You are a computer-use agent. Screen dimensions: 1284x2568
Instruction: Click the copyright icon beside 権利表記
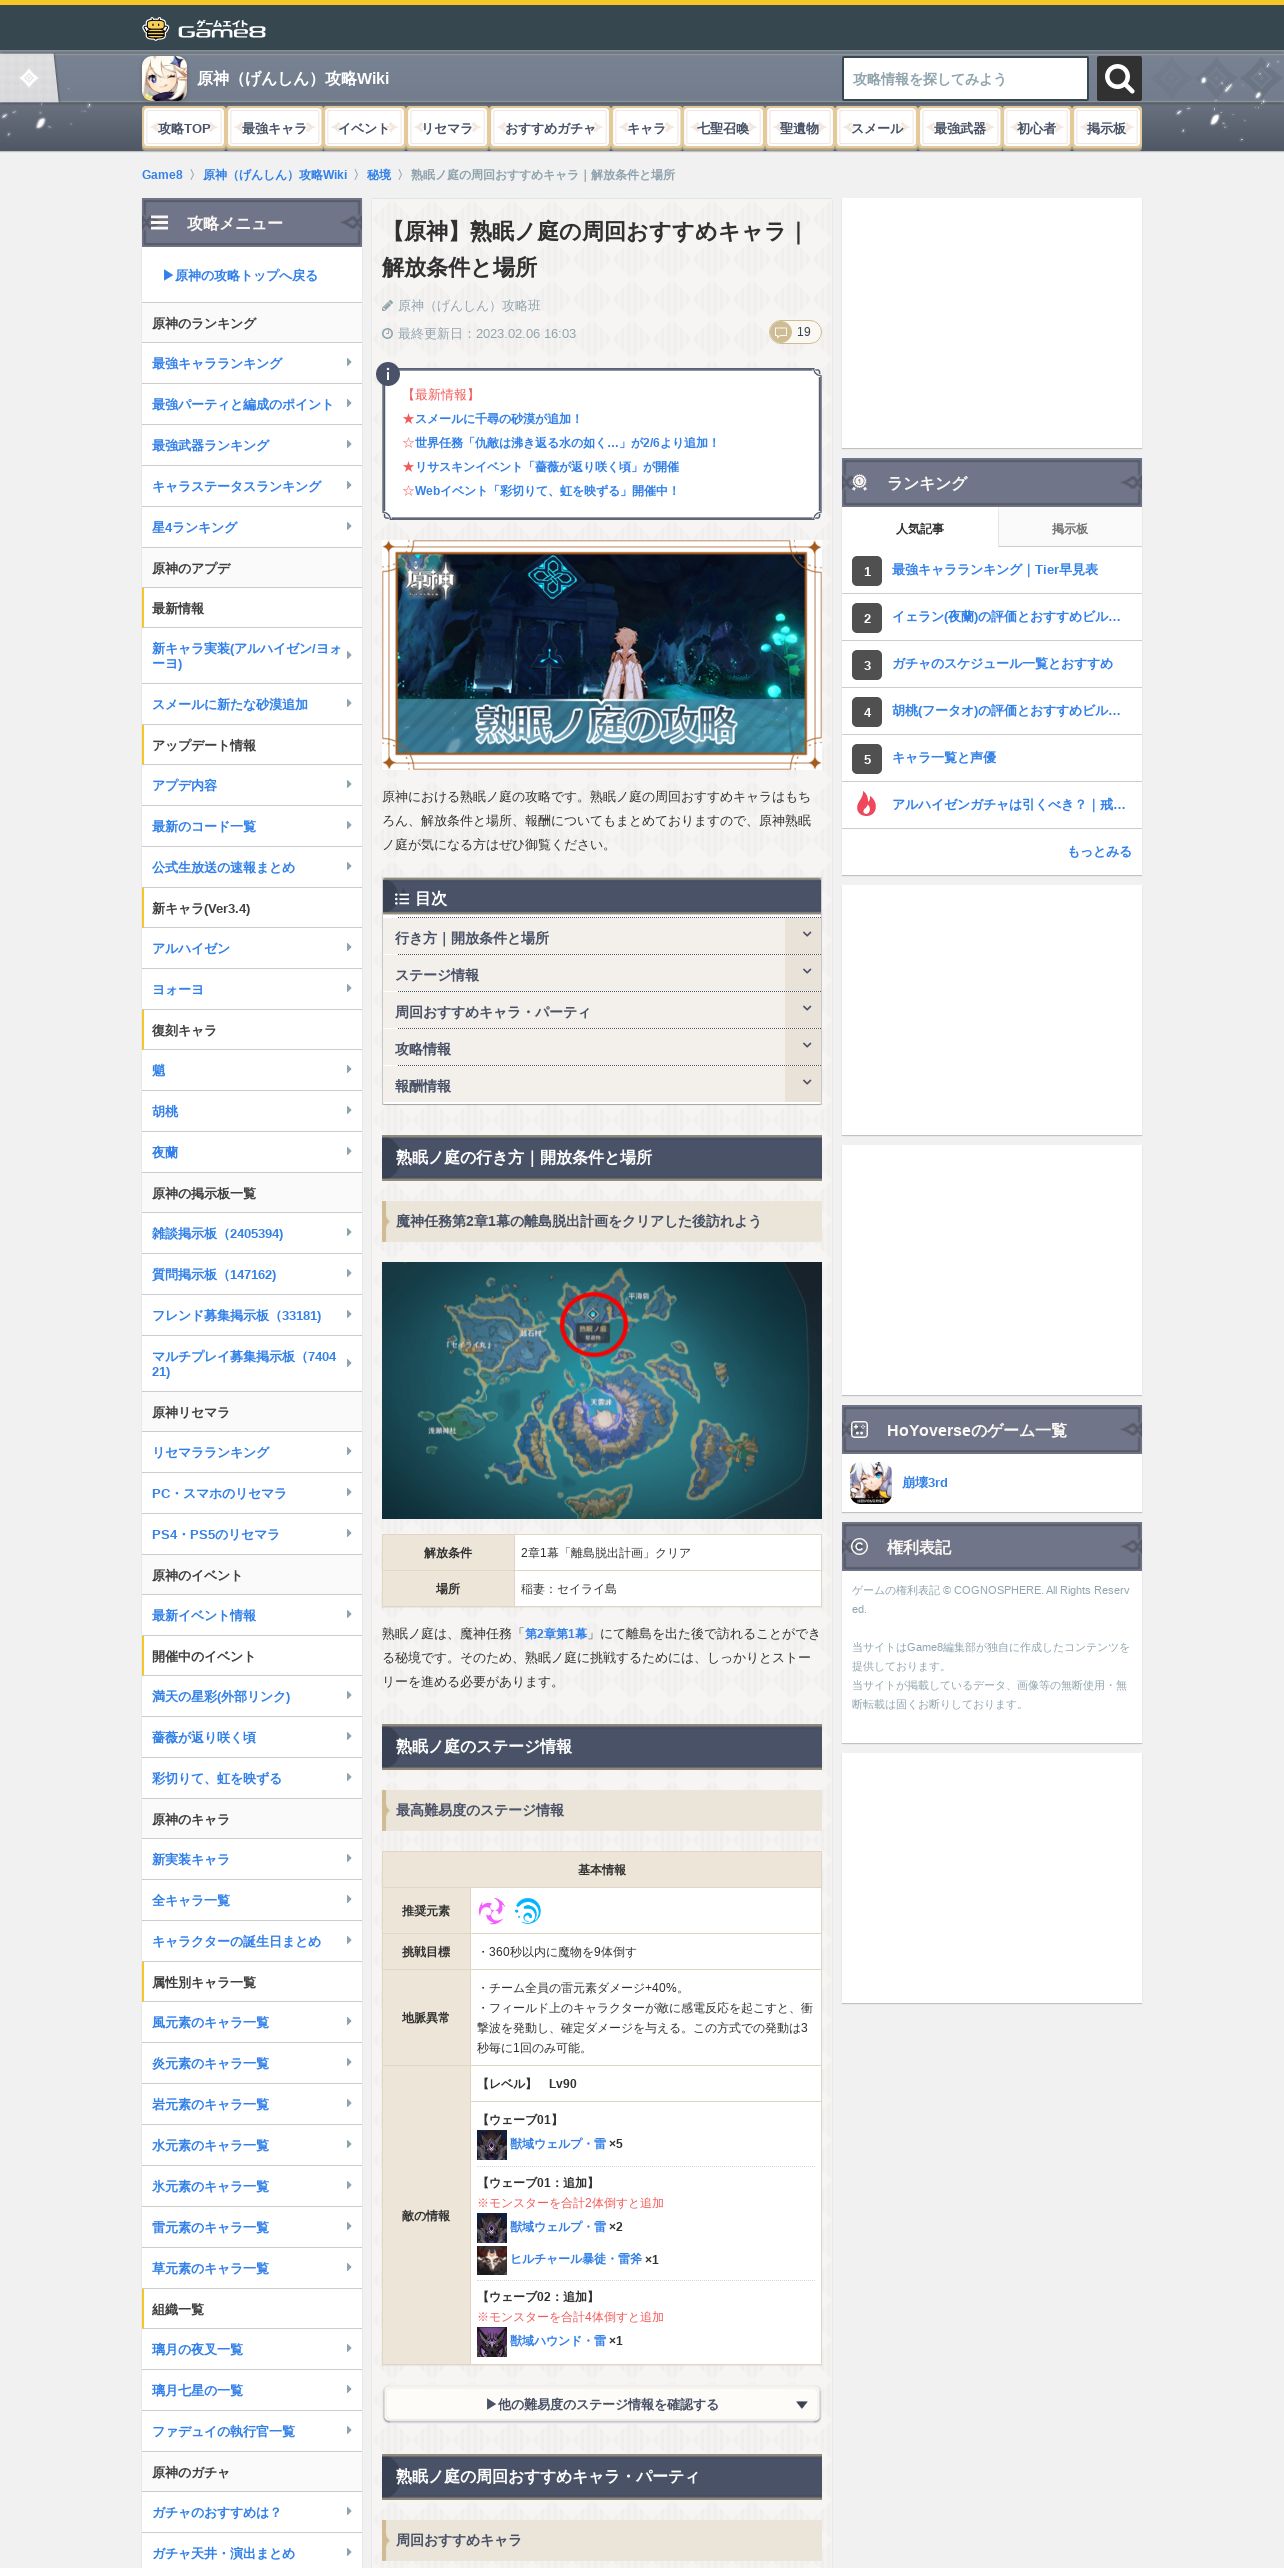click(859, 1547)
